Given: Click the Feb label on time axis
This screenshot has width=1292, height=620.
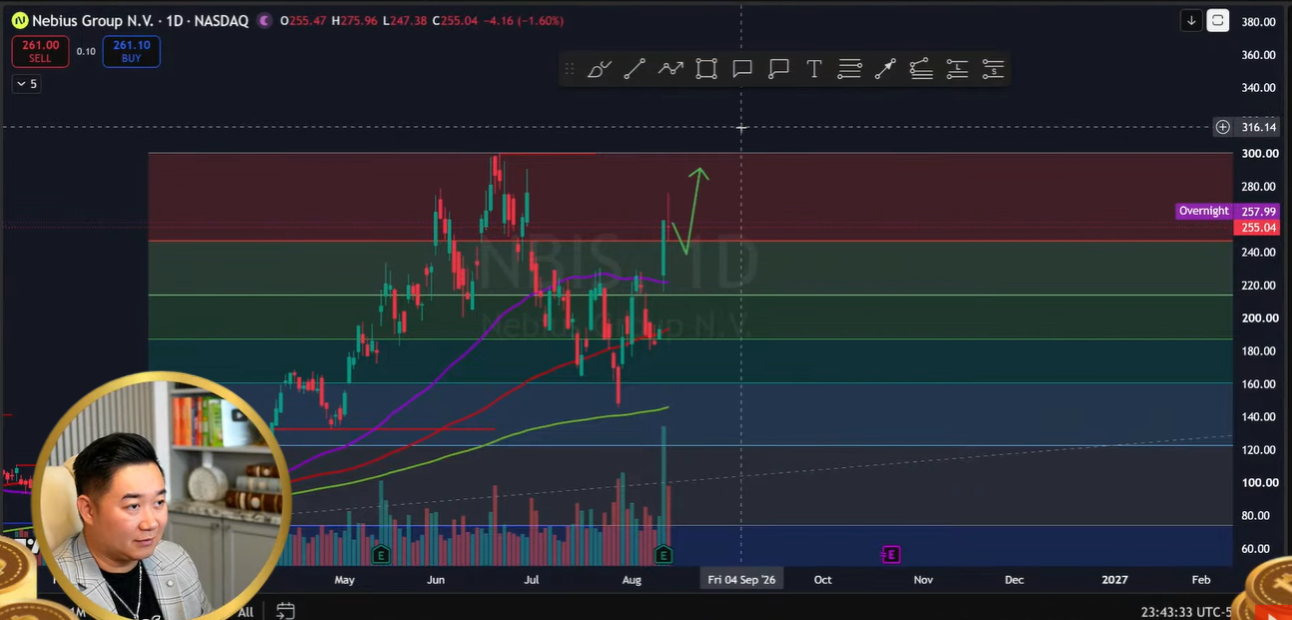Looking at the screenshot, I should pos(1201,580).
